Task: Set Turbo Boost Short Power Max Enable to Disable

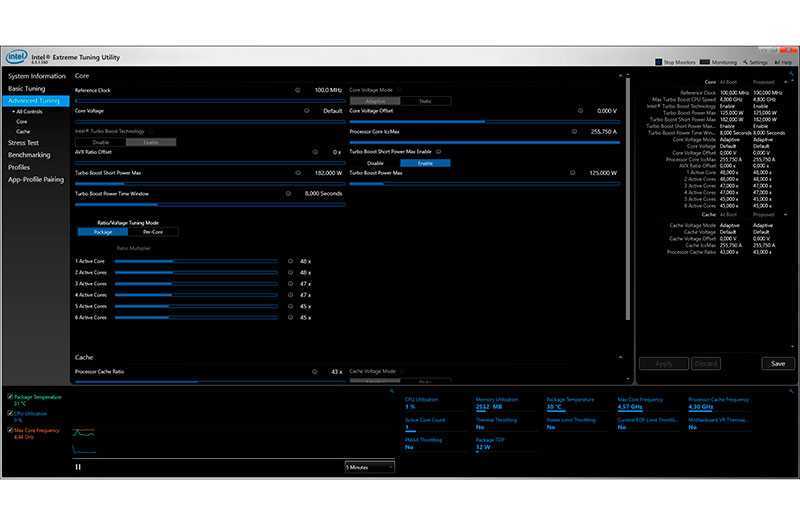Action: (x=375, y=163)
